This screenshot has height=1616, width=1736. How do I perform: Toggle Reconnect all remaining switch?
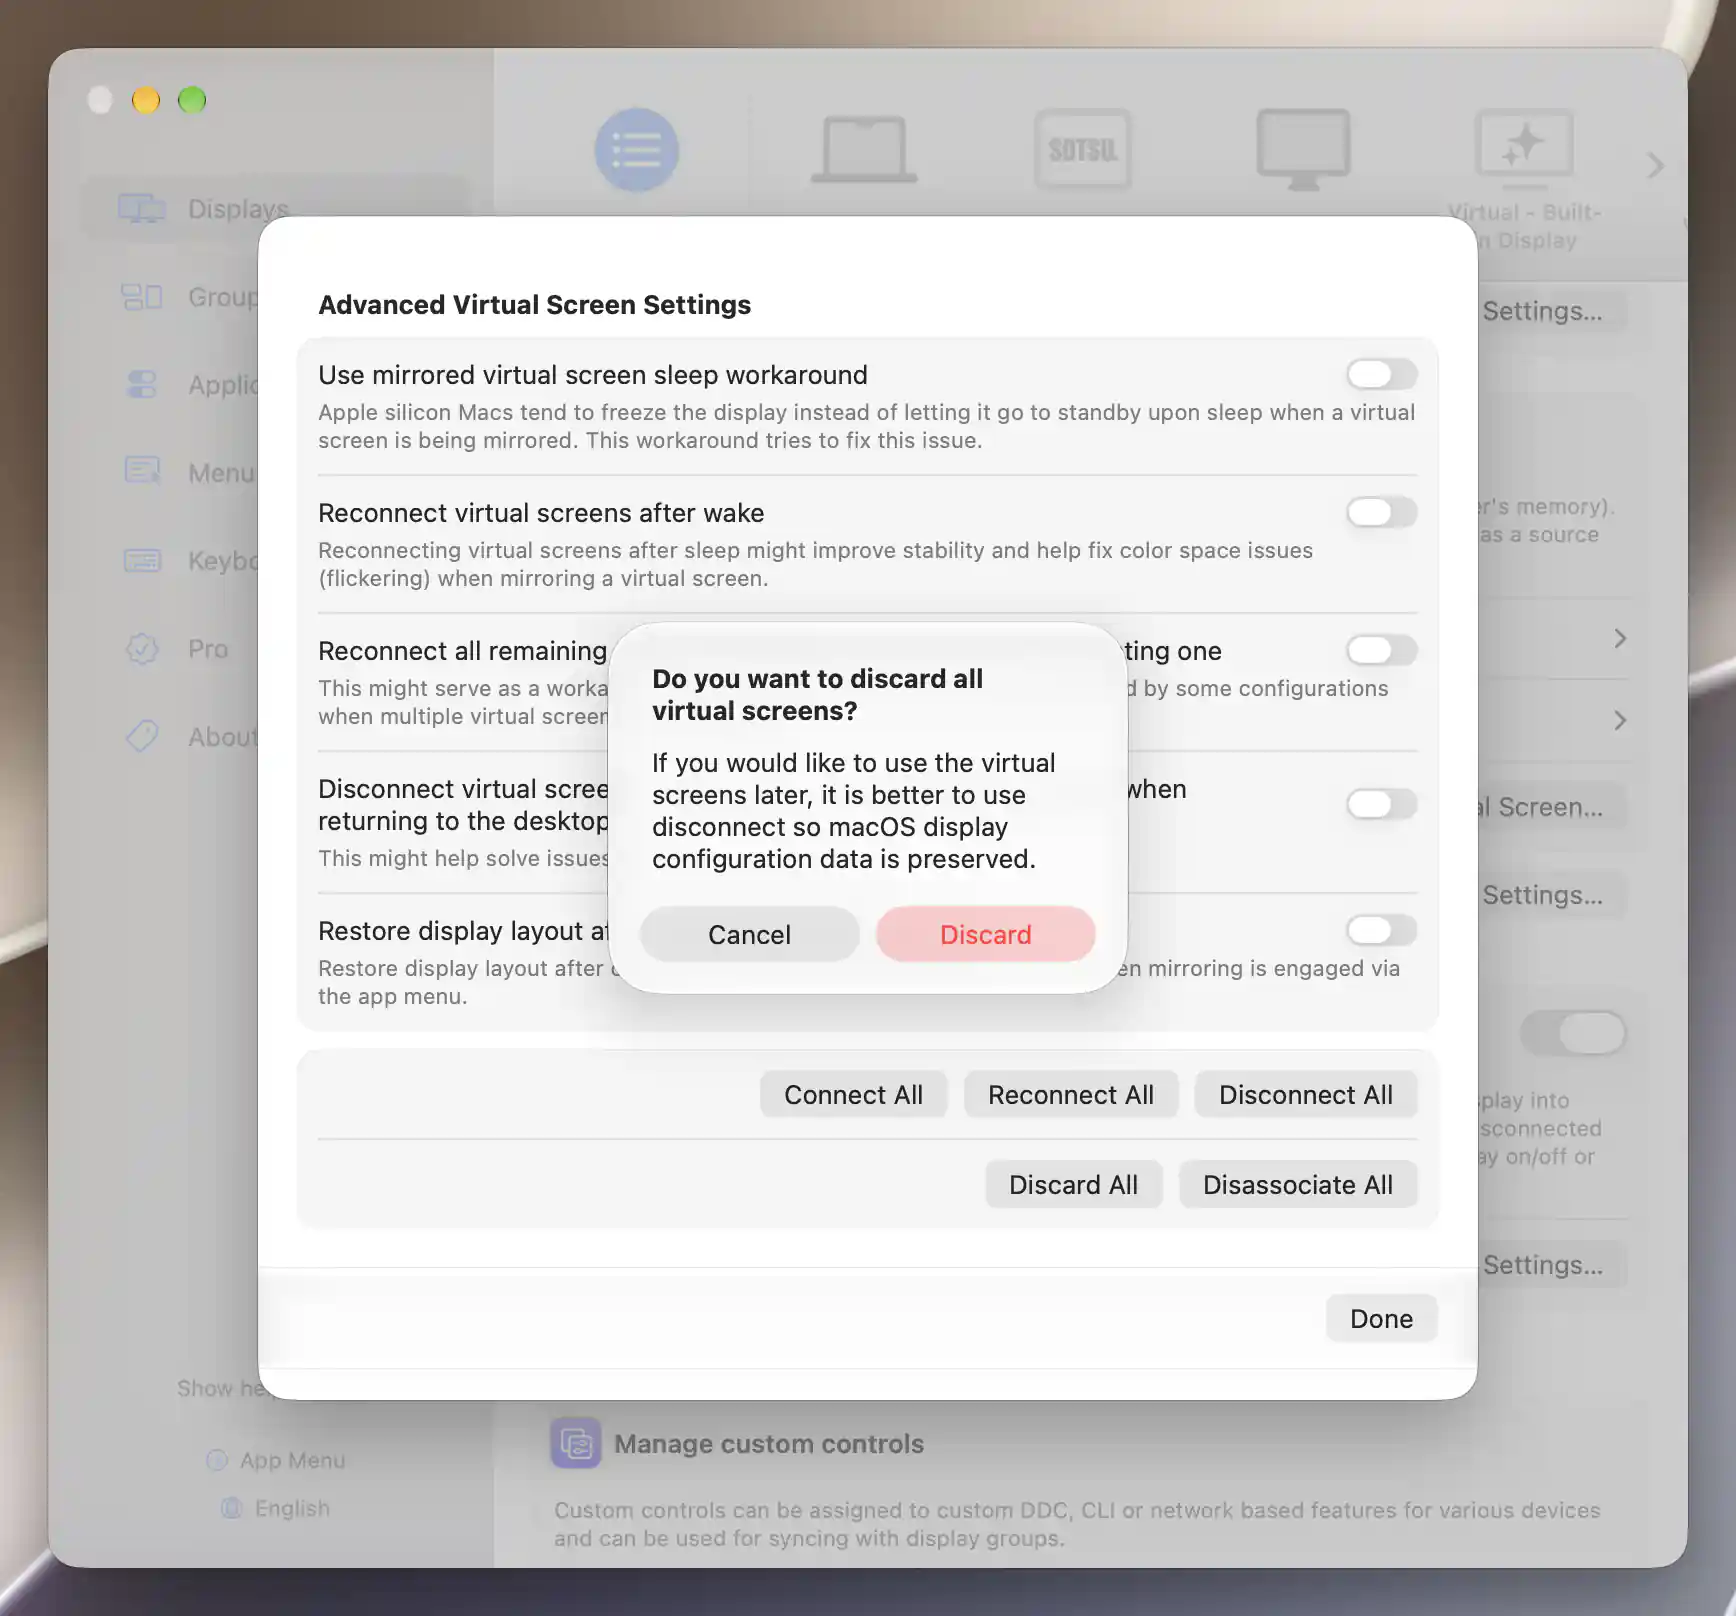click(x=1381, y=650)
